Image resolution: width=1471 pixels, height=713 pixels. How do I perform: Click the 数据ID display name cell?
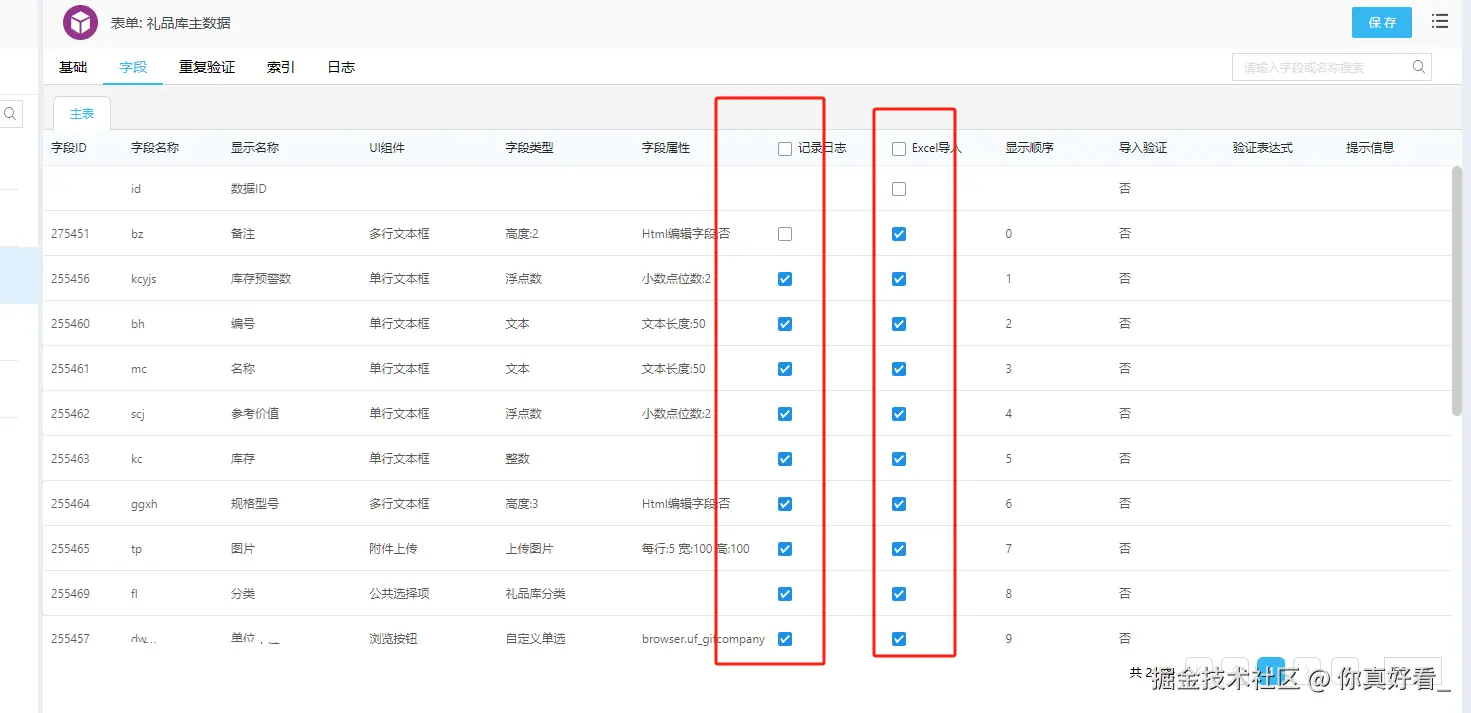coord(249,189)
